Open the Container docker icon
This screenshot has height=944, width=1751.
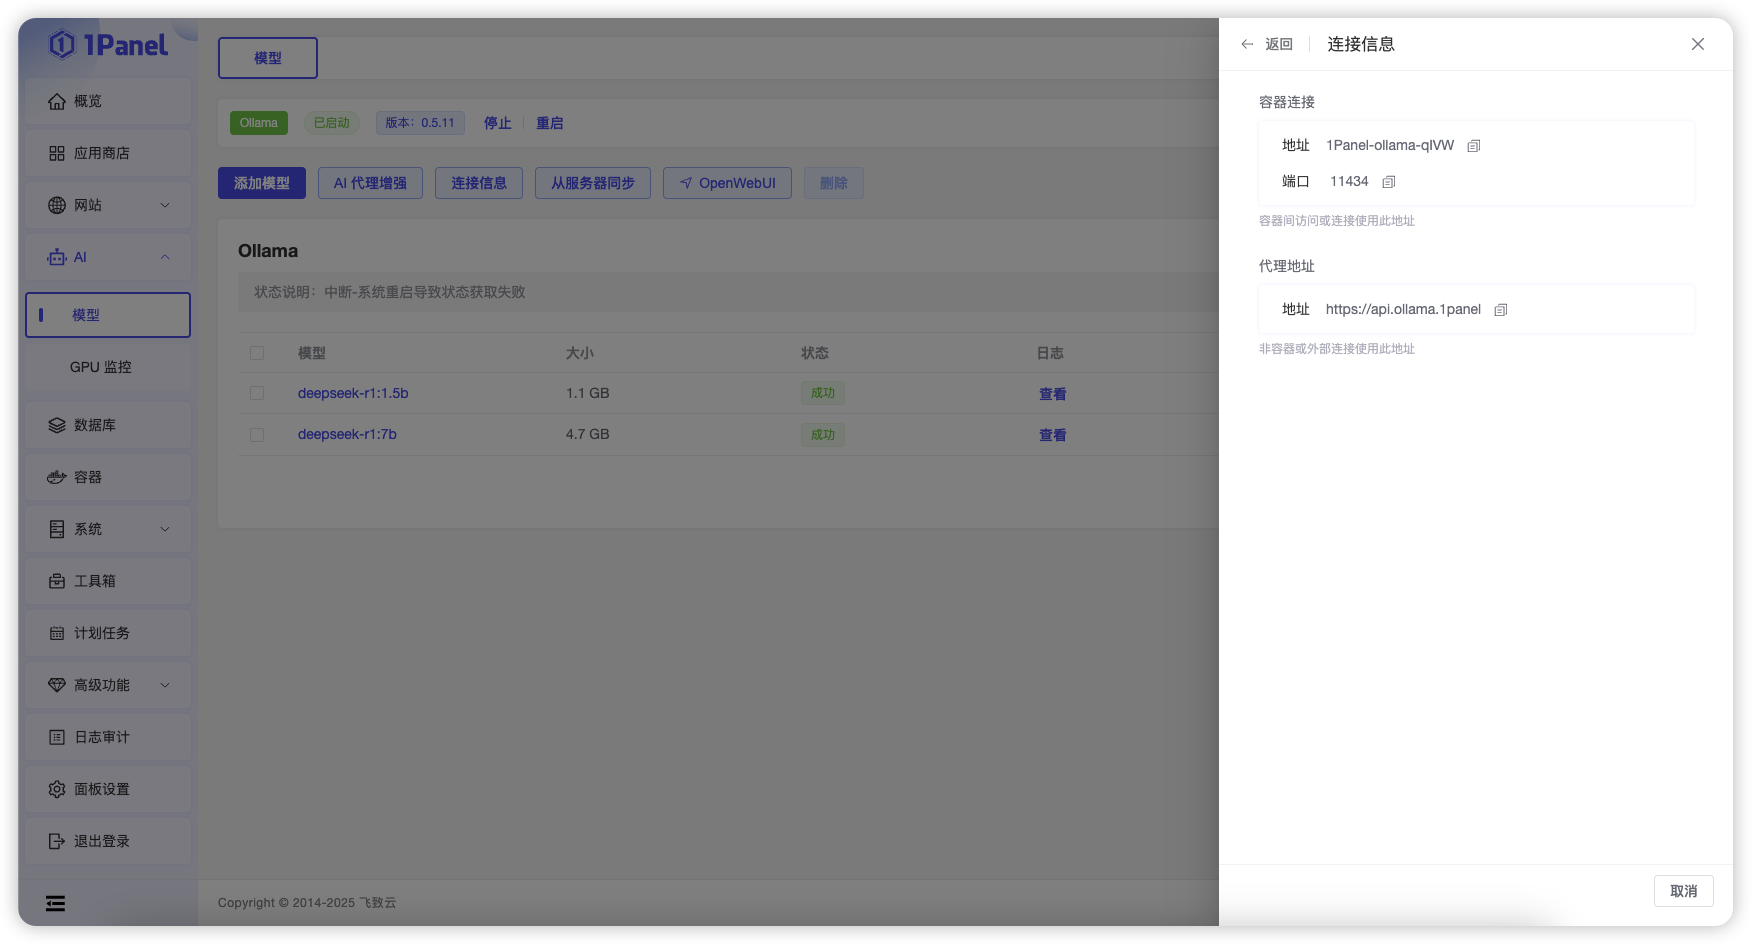point(57,477)
